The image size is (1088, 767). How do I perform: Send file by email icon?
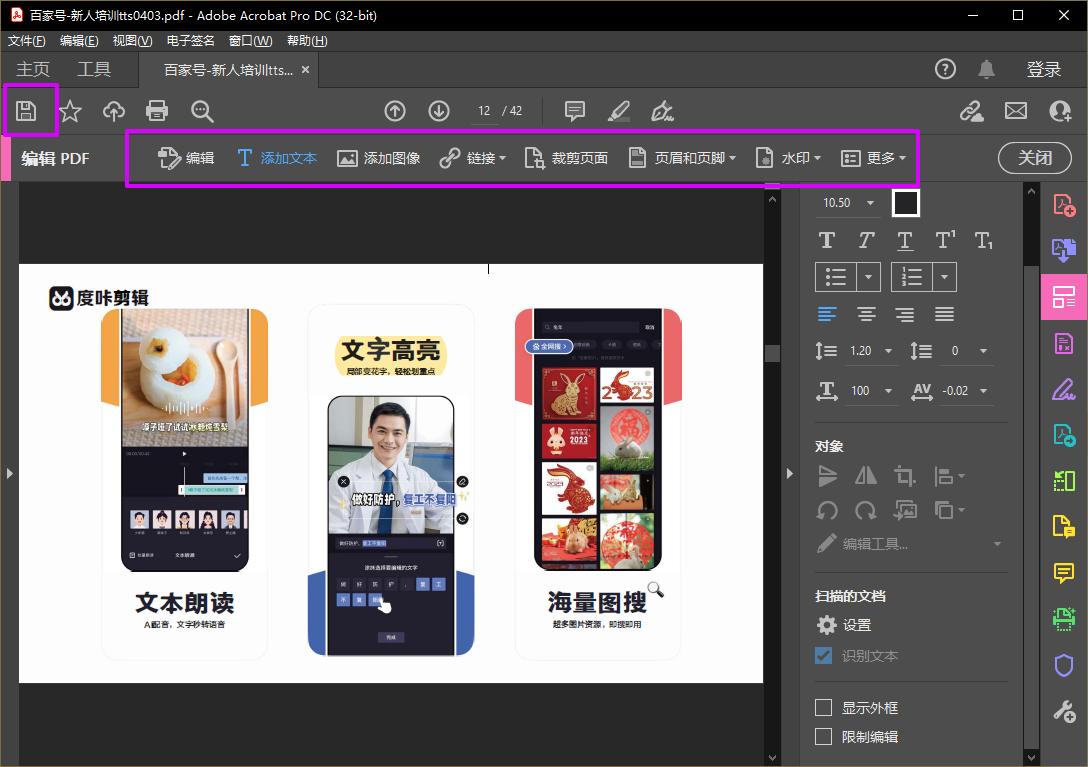point(1016,111)
